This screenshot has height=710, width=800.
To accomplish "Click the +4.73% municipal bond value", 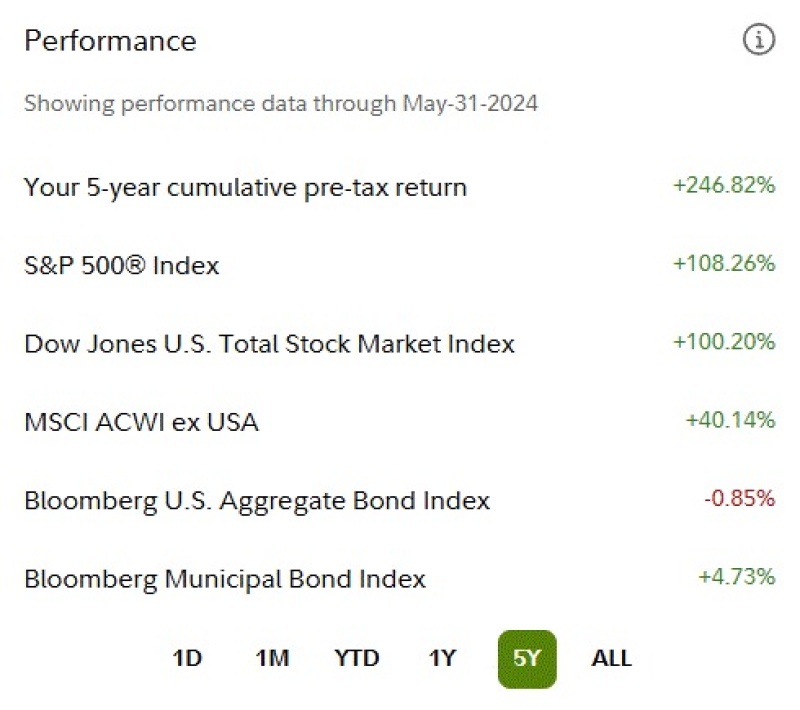I will pyautogui.click(x=737, y=576).
